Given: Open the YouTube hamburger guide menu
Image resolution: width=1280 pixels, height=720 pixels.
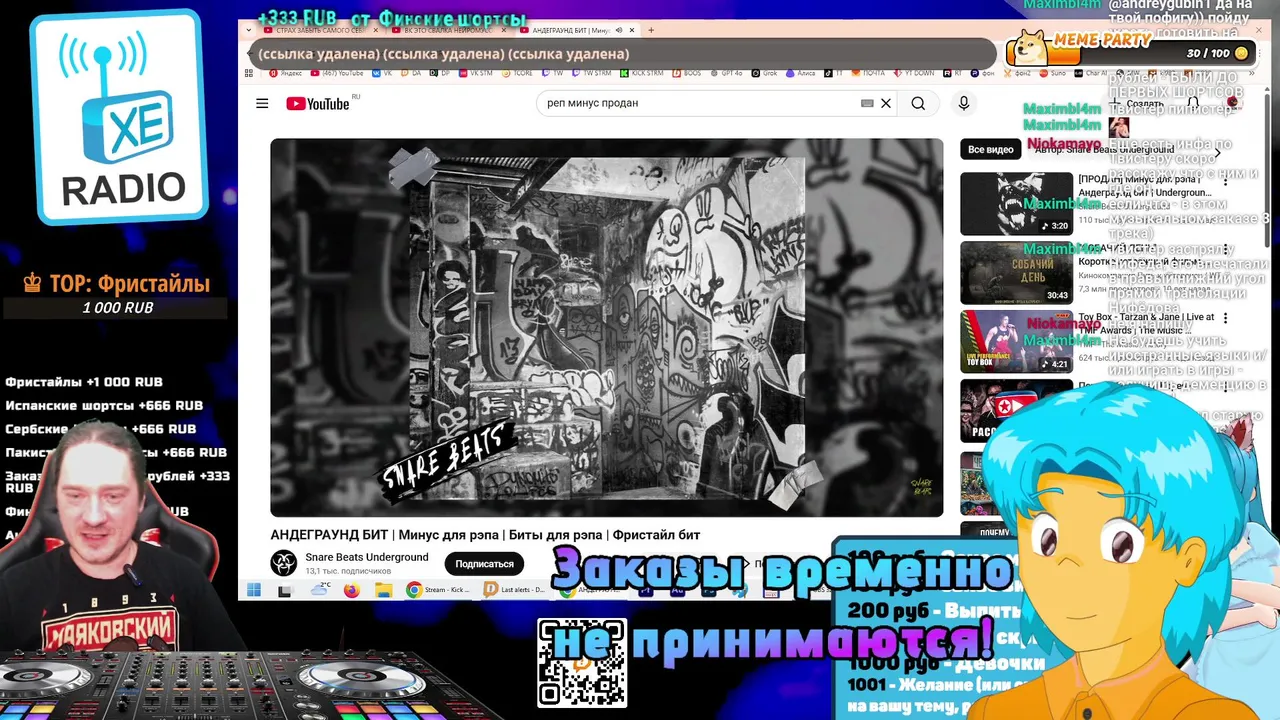Looking at the screenshot, I should [262, 103].
